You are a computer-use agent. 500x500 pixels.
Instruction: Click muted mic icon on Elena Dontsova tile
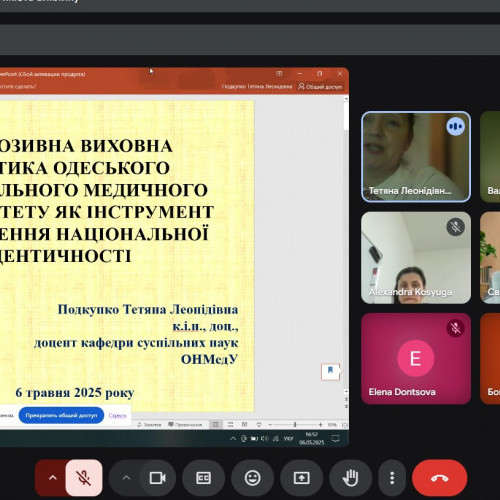point(455,328)
